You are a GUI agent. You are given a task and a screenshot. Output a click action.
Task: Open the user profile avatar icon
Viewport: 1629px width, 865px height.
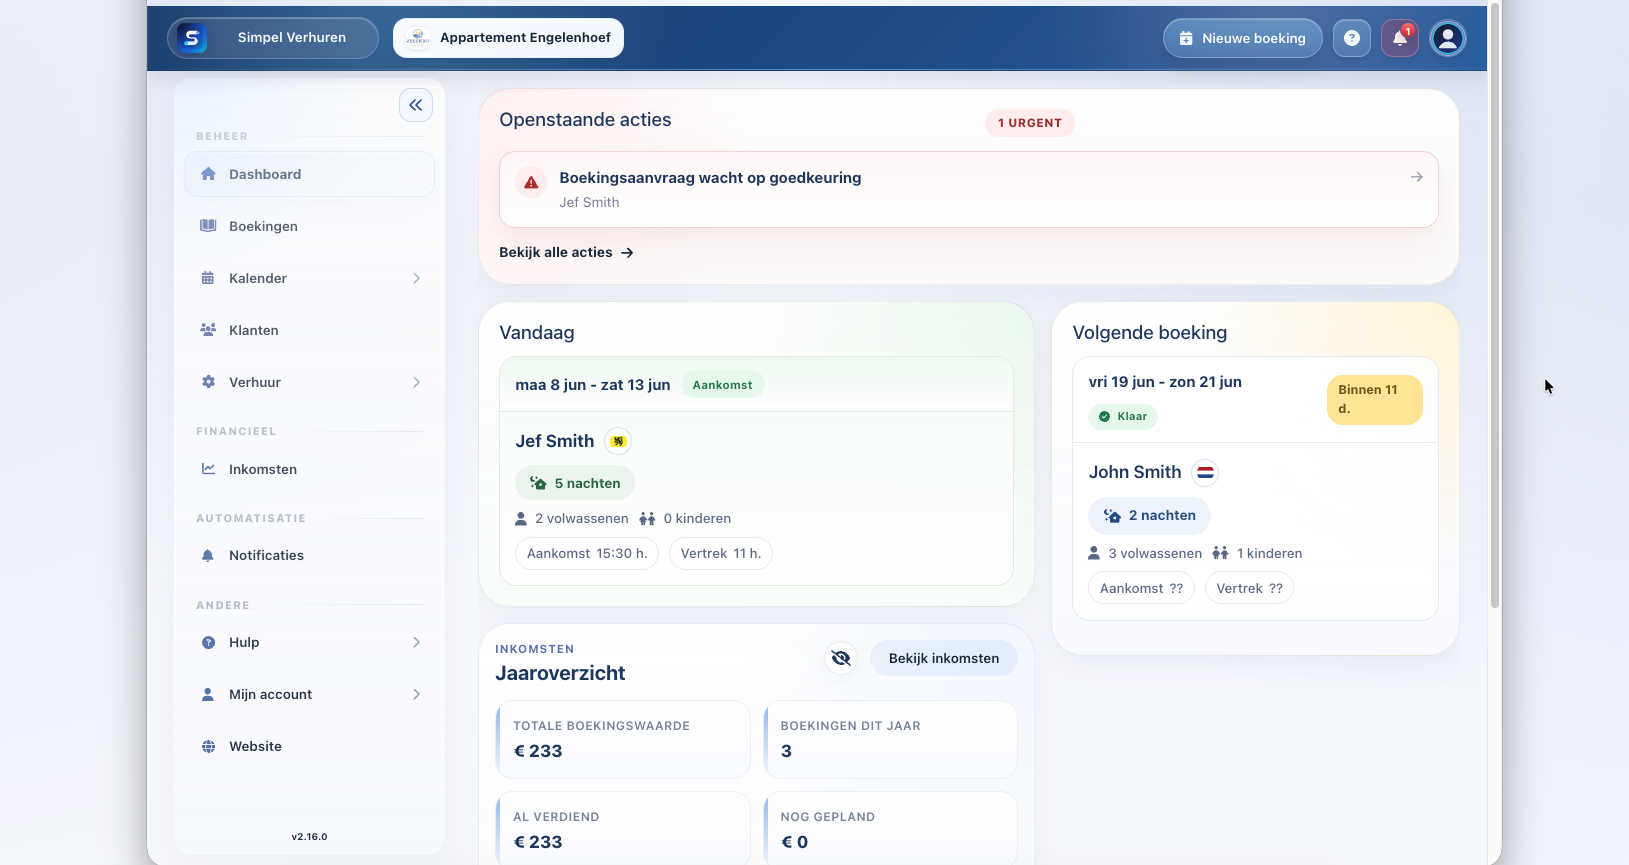[1448, 38]
